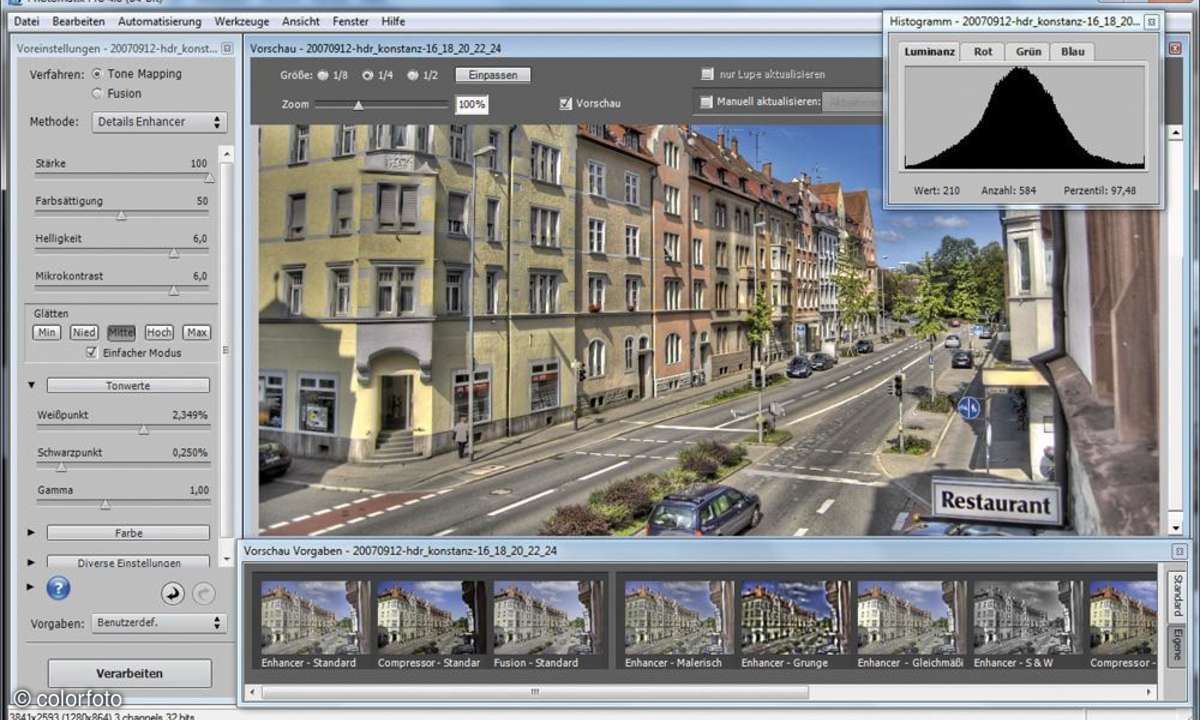Click the Stärke slider track
Viewport: 1200px width, 720px height.
point(123,178)
